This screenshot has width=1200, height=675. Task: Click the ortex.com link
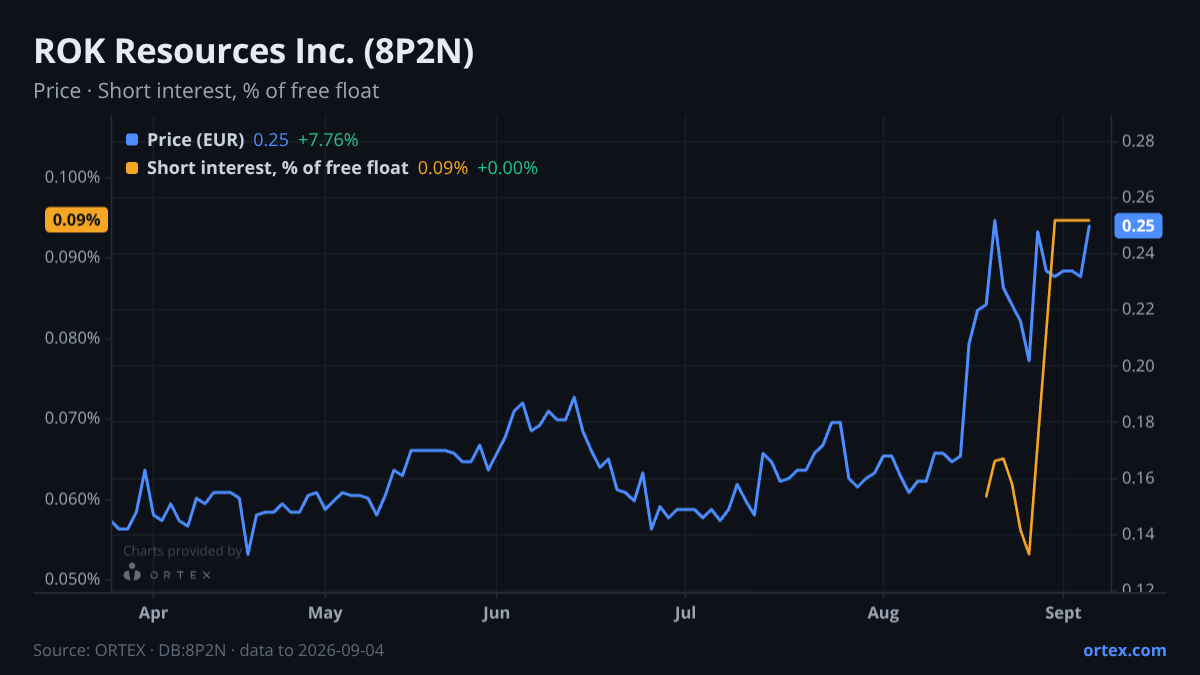tap(1125, 650)
